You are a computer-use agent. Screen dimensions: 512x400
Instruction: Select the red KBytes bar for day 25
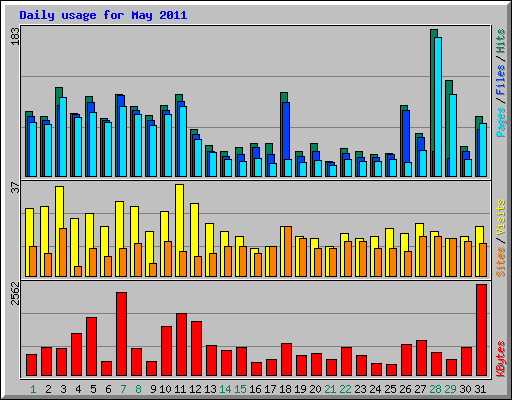[x=391, y=370]
